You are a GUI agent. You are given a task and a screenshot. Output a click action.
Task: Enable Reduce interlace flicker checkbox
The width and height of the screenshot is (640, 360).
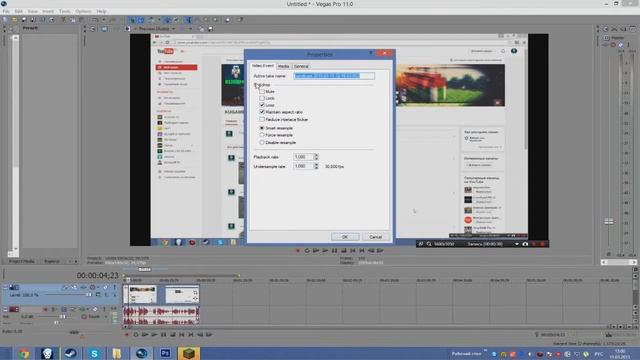pos(262,120)
